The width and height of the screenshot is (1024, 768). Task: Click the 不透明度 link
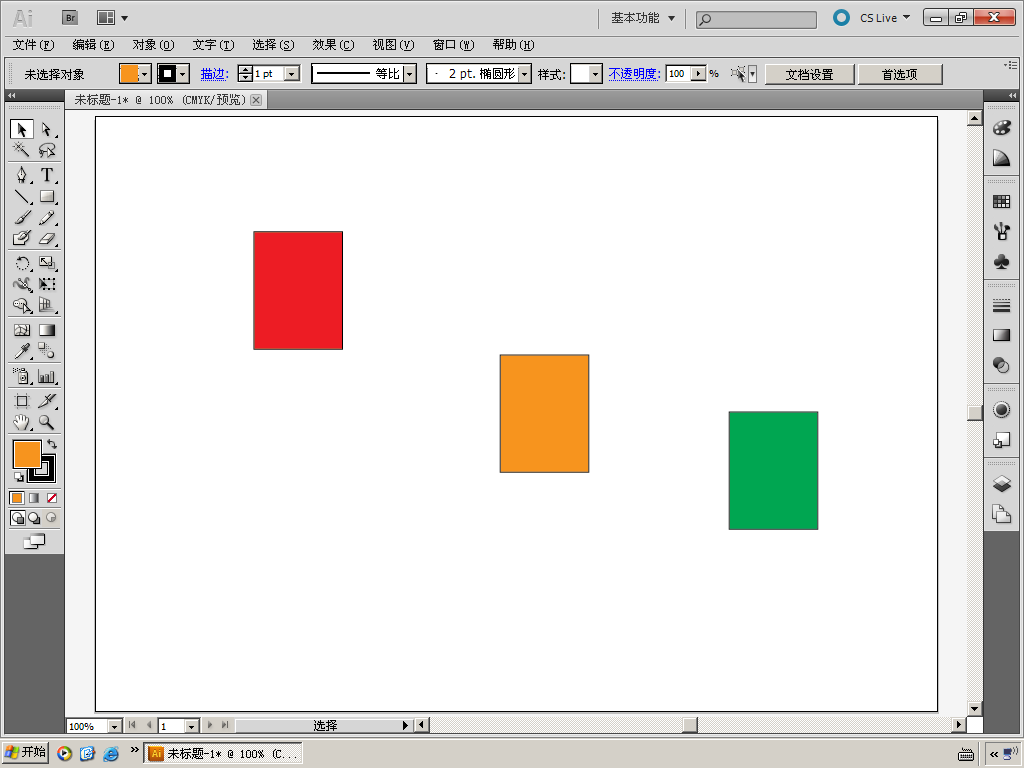pos(634,74)
